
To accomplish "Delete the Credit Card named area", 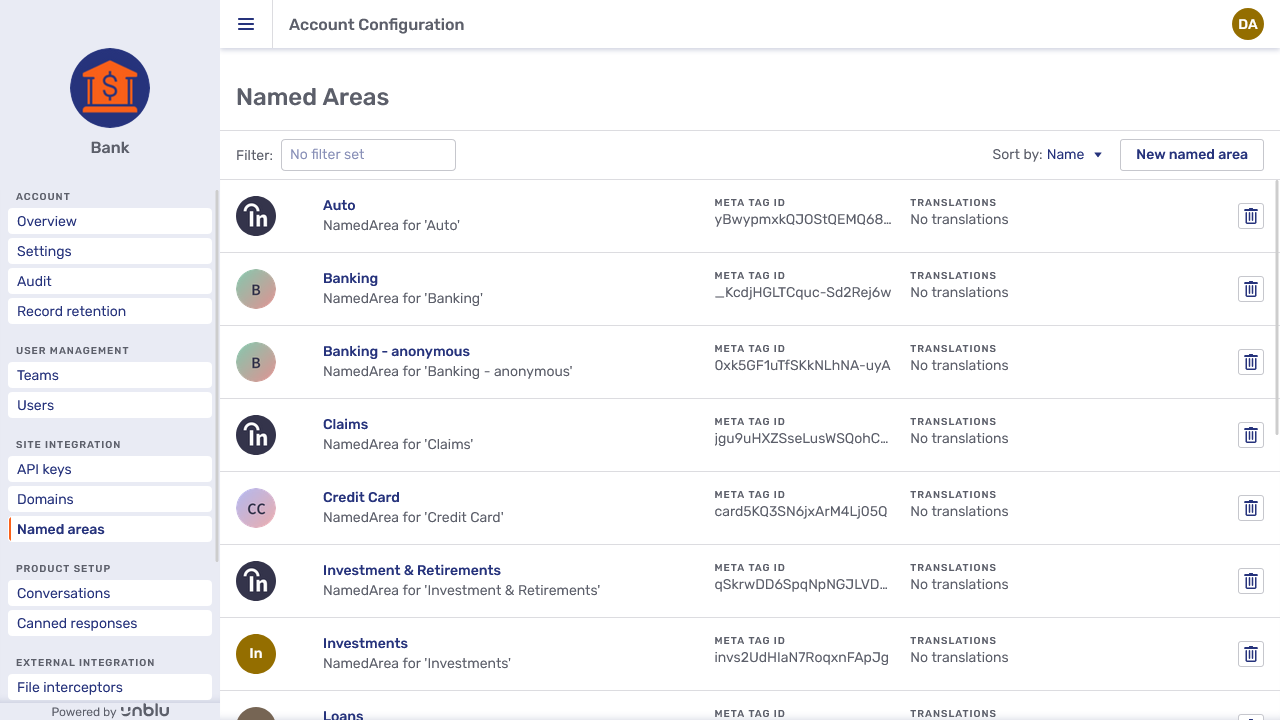I will 1250,508.
